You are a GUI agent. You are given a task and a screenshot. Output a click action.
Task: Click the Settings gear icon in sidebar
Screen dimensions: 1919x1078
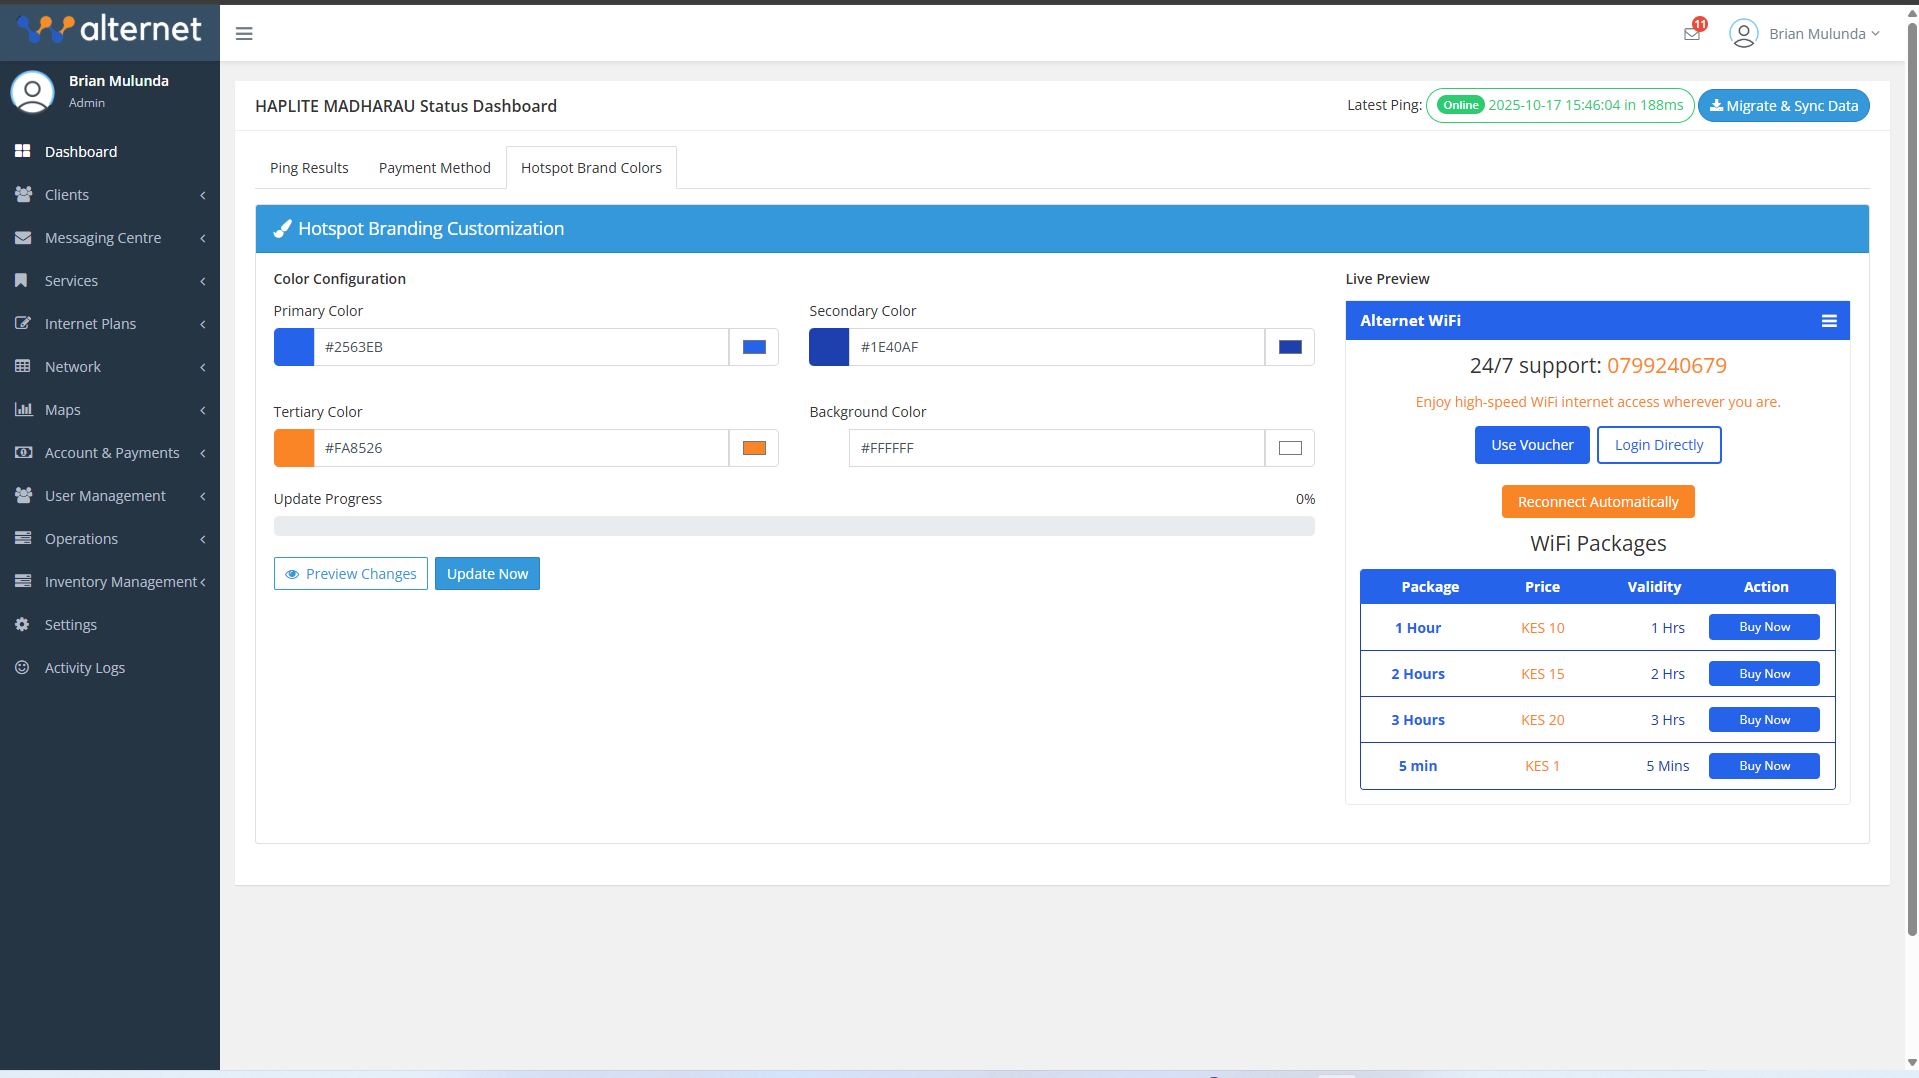point(22,624)
